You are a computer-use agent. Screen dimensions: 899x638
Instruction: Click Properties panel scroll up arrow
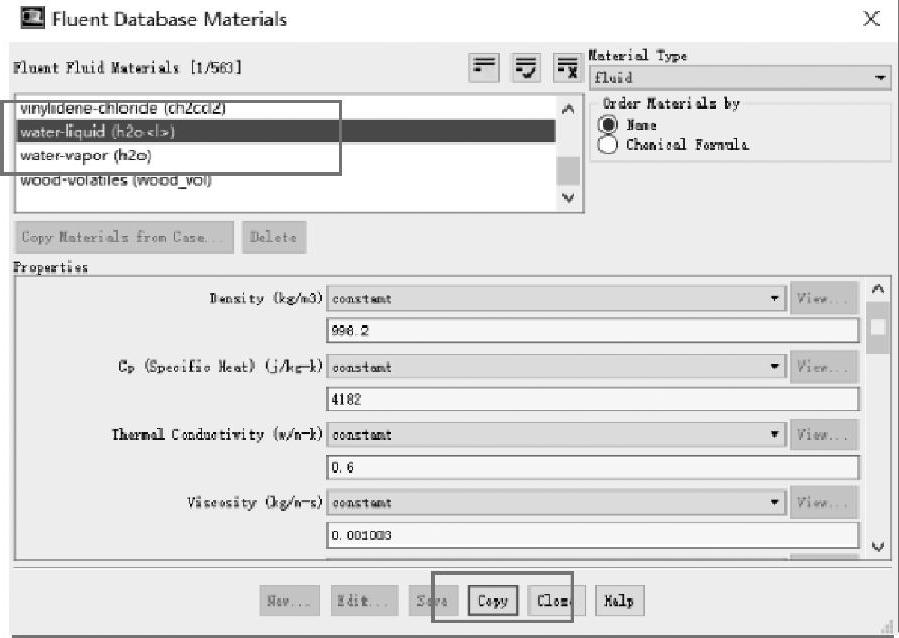click(878, 289)
